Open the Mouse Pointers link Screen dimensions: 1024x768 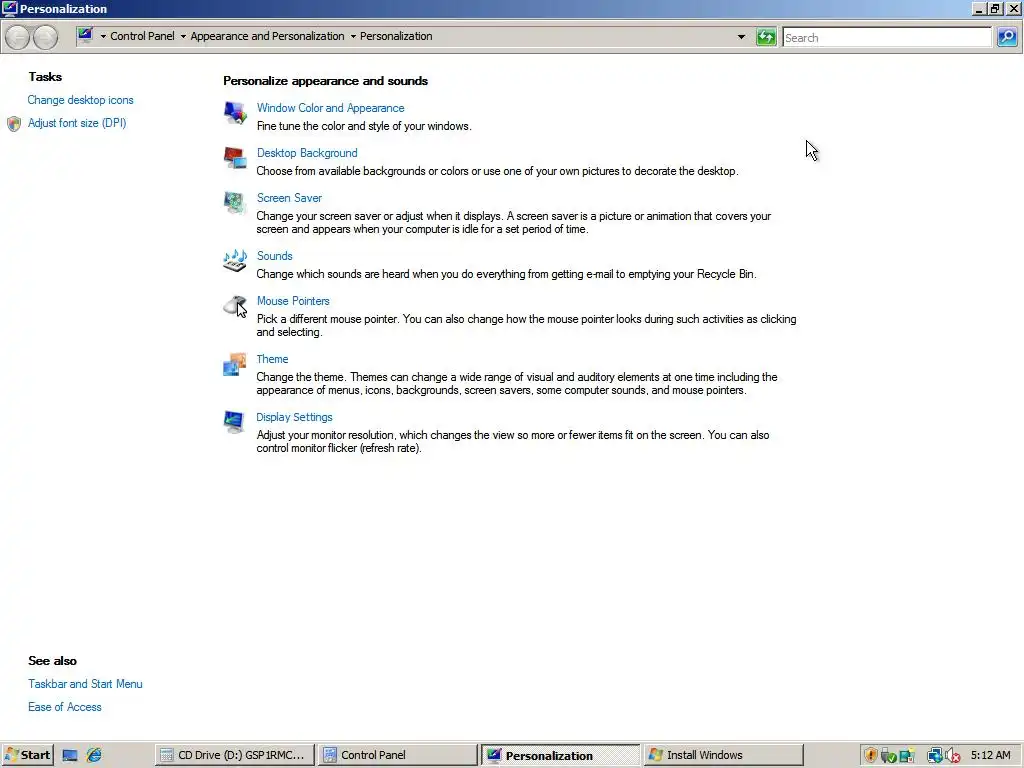[x=293, y=302]
